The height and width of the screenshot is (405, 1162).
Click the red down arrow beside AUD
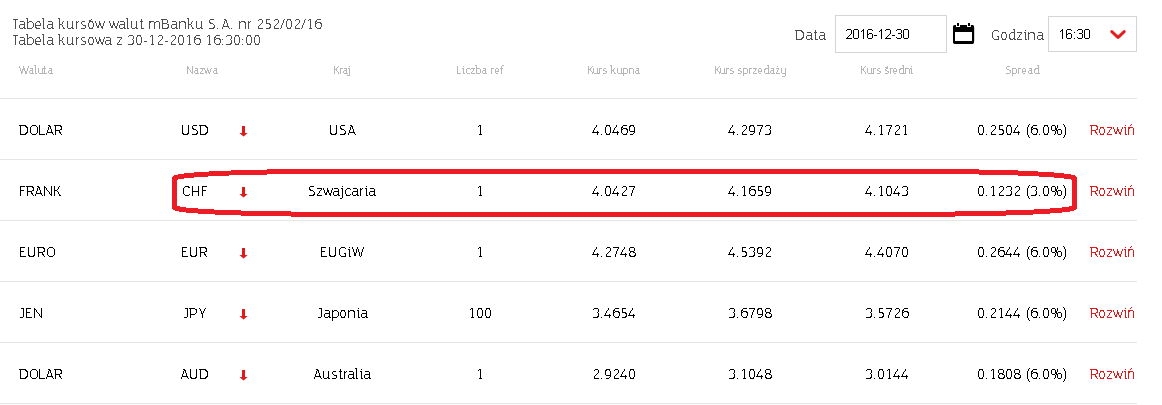click(x=243, y=375)
